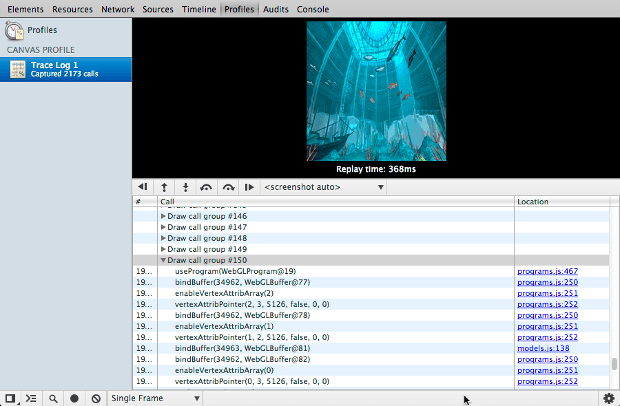Open the programs.js:467 source link
The height and width of the screenshot is (406, 620).
click(x=548, y=271)
